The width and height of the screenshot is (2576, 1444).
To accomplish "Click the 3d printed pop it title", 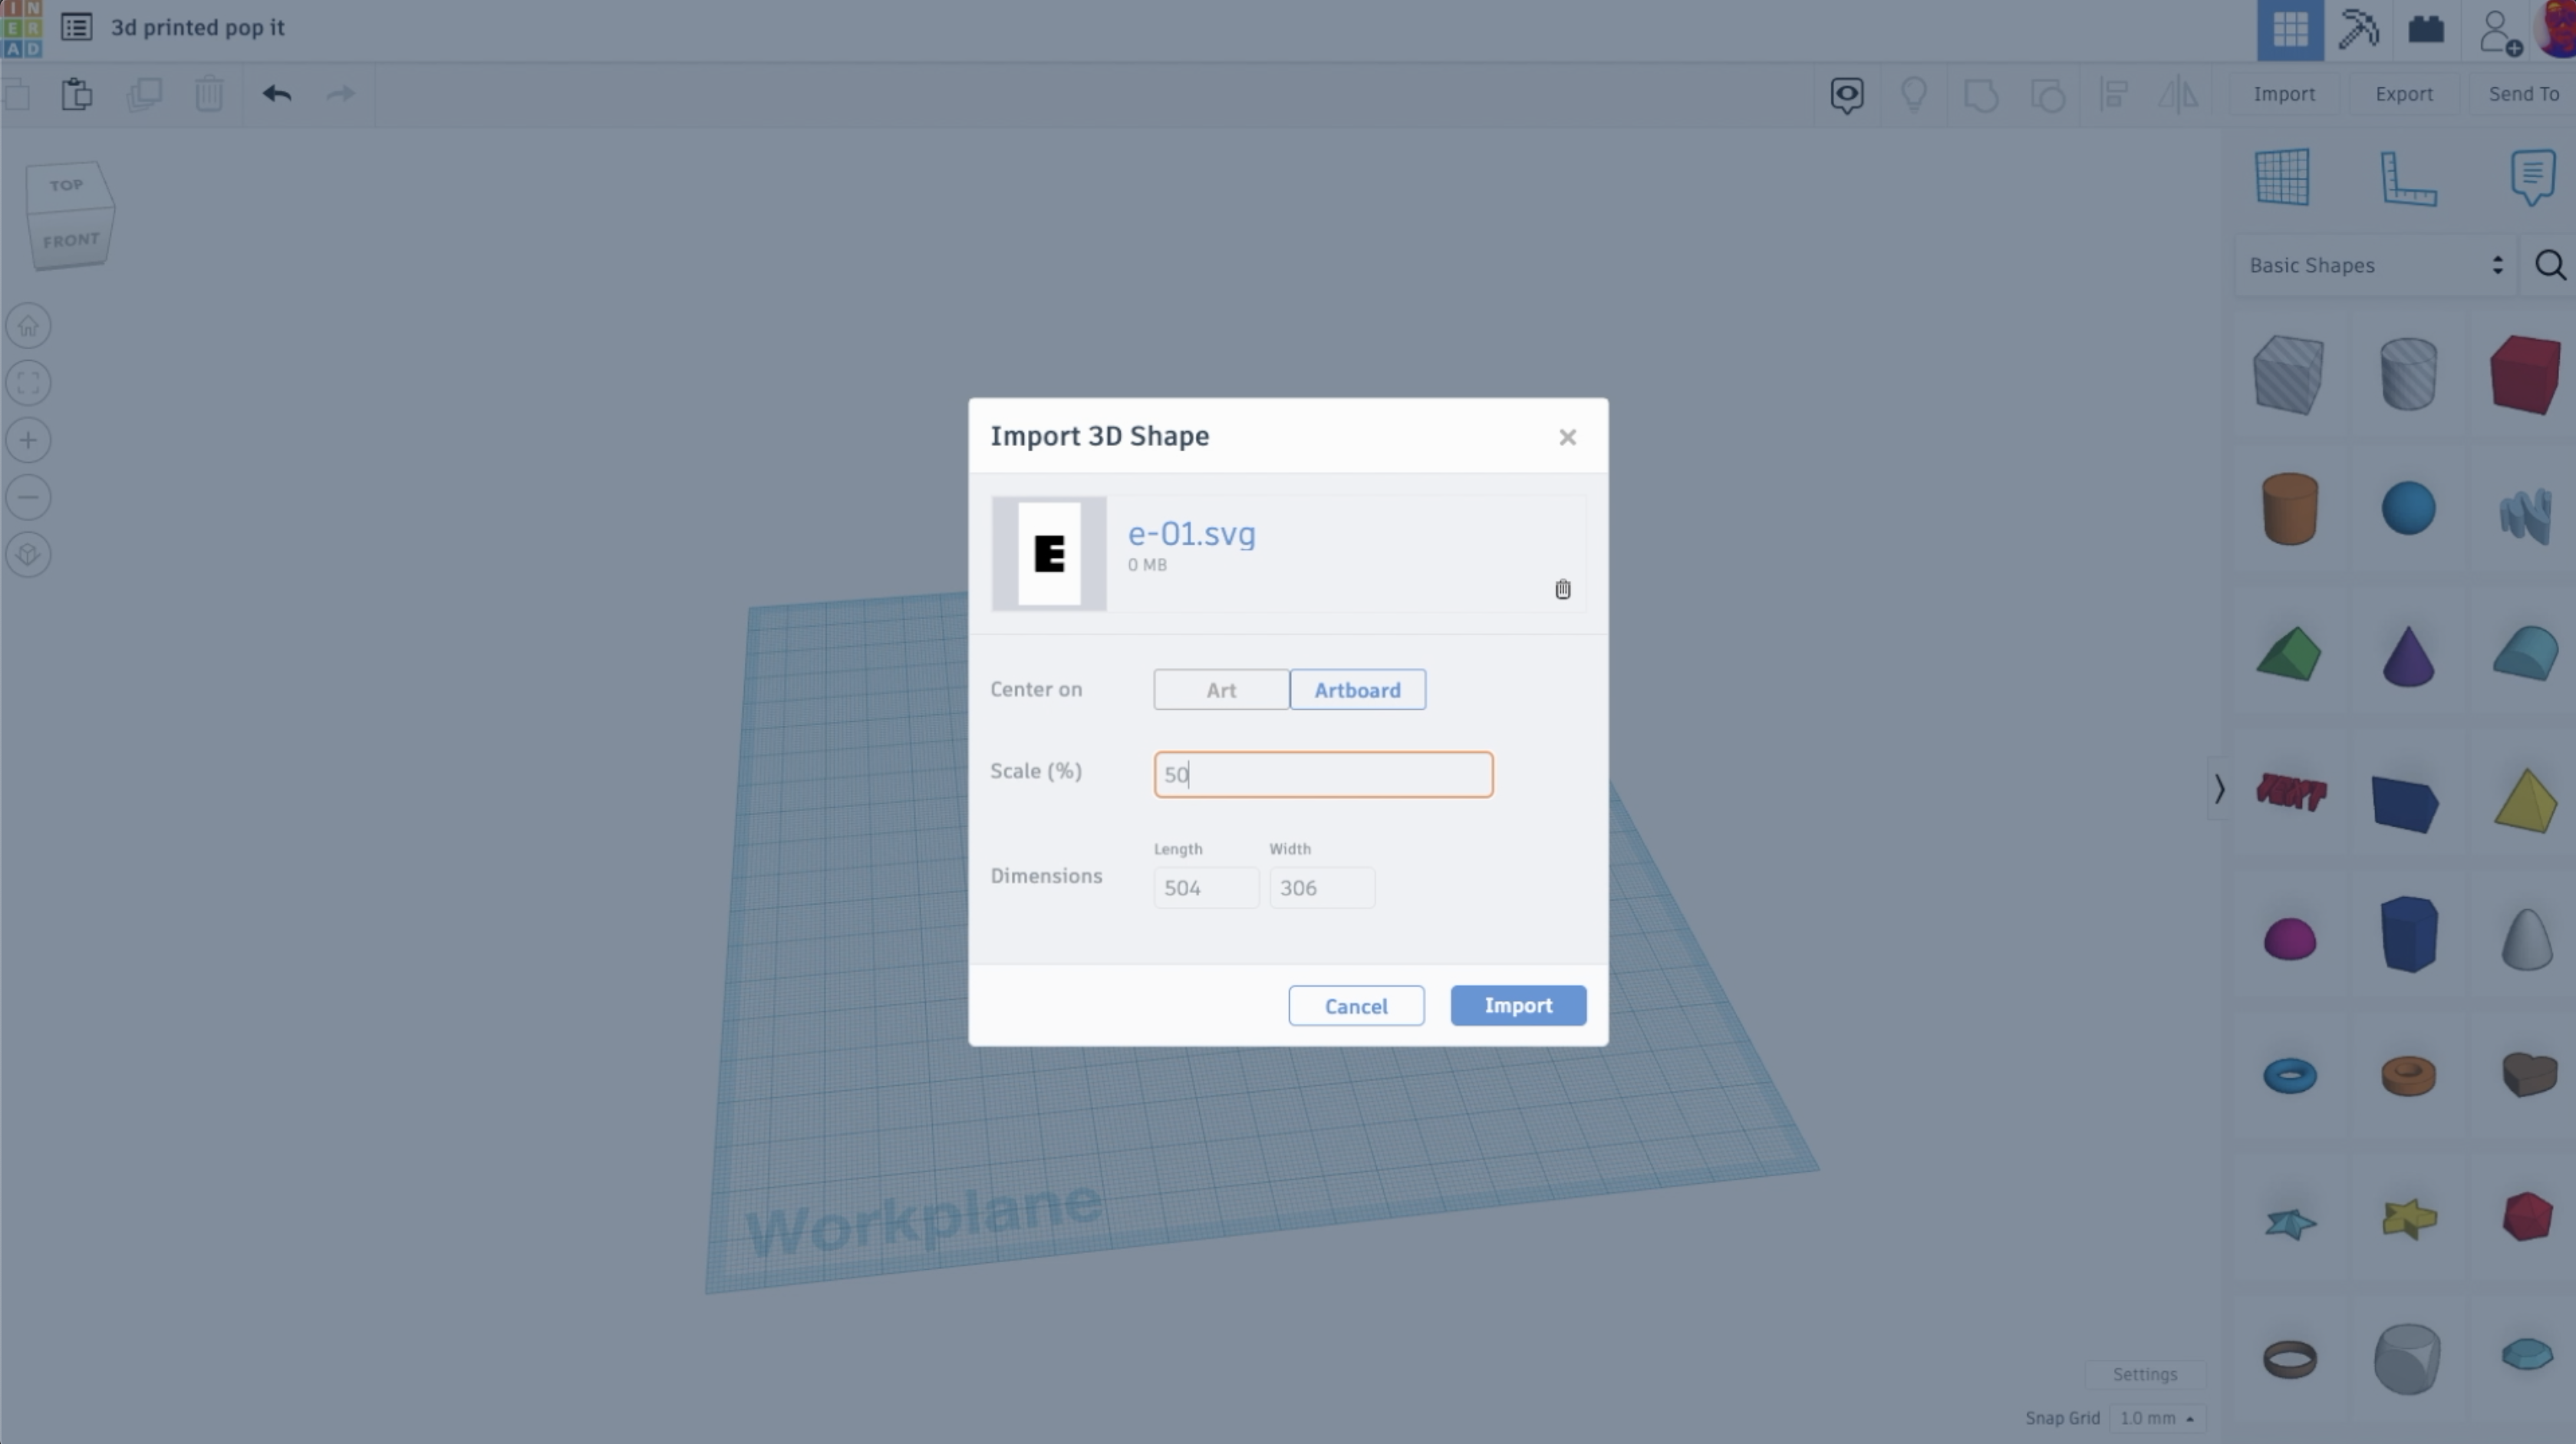I will [197, 27].
